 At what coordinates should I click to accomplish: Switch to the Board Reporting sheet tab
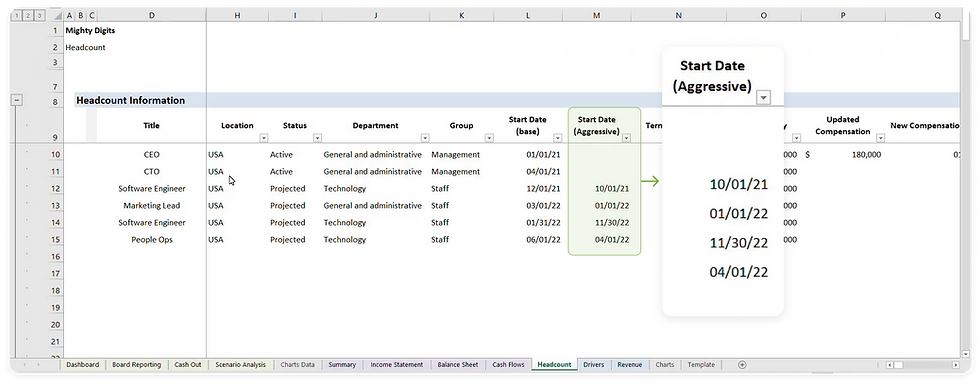[136, 365]
